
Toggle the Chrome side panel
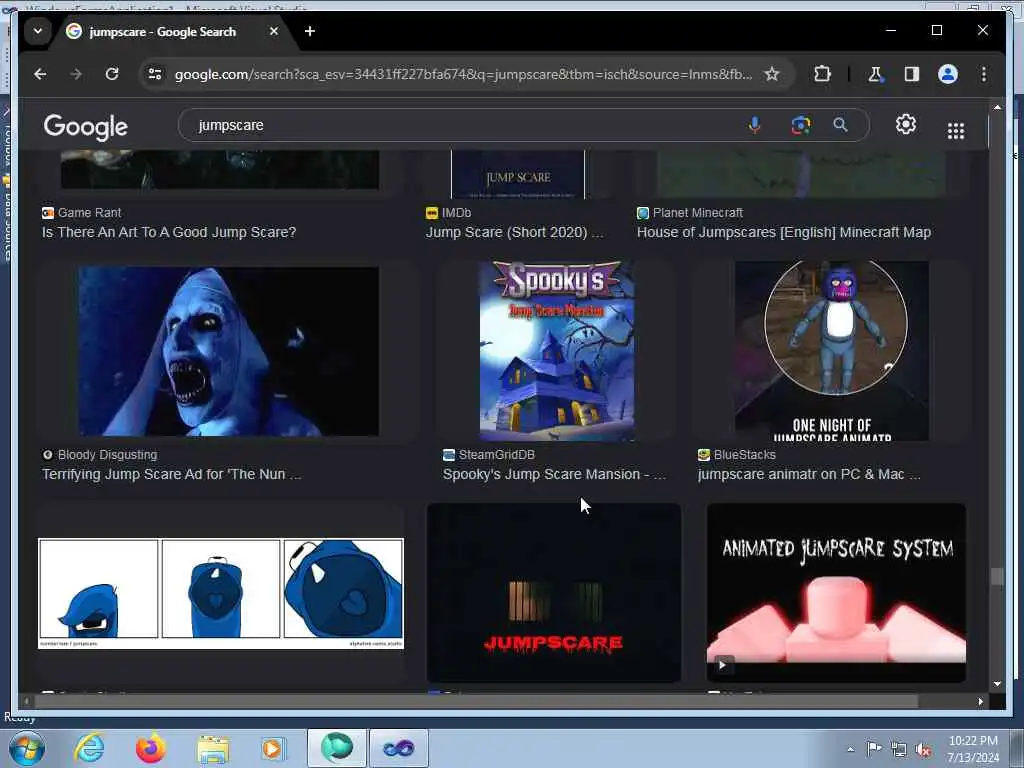pyautogui.click(x=912, y=74)
